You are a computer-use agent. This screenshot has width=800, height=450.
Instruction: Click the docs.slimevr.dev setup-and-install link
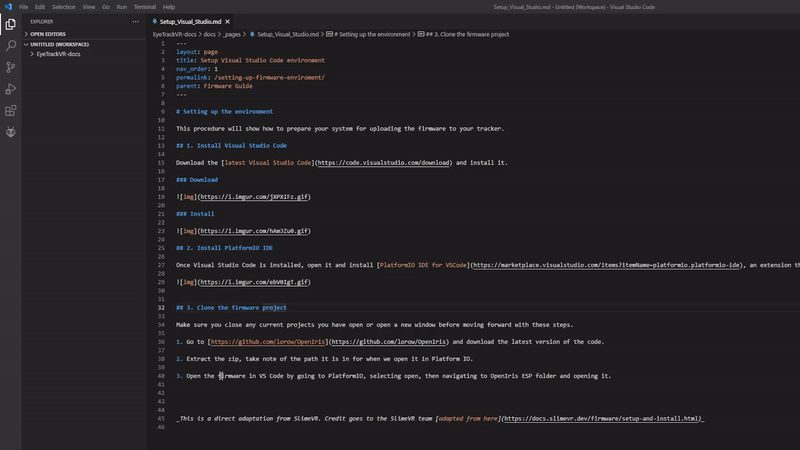click(601, 418)
